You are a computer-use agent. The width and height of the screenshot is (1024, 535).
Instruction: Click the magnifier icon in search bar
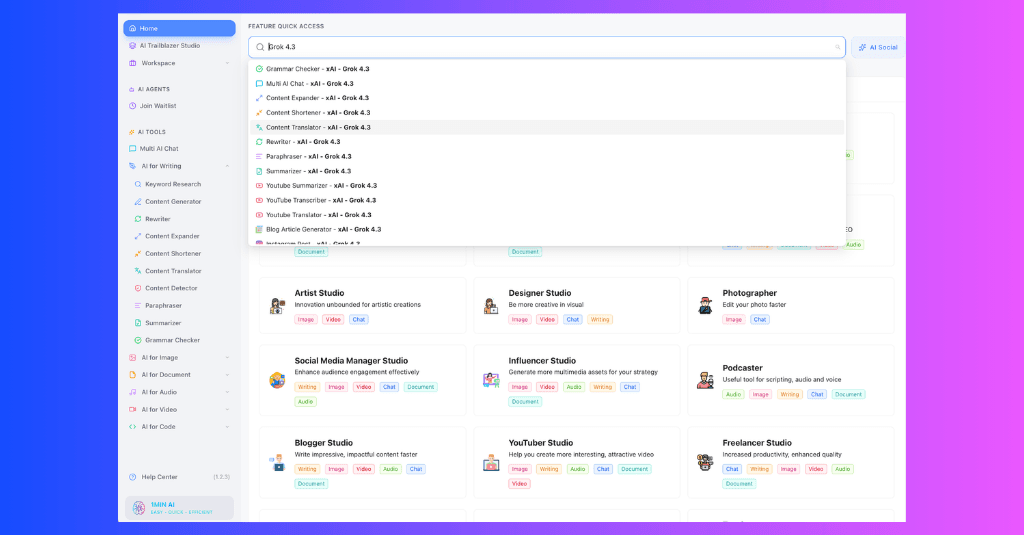pos(260,47)
